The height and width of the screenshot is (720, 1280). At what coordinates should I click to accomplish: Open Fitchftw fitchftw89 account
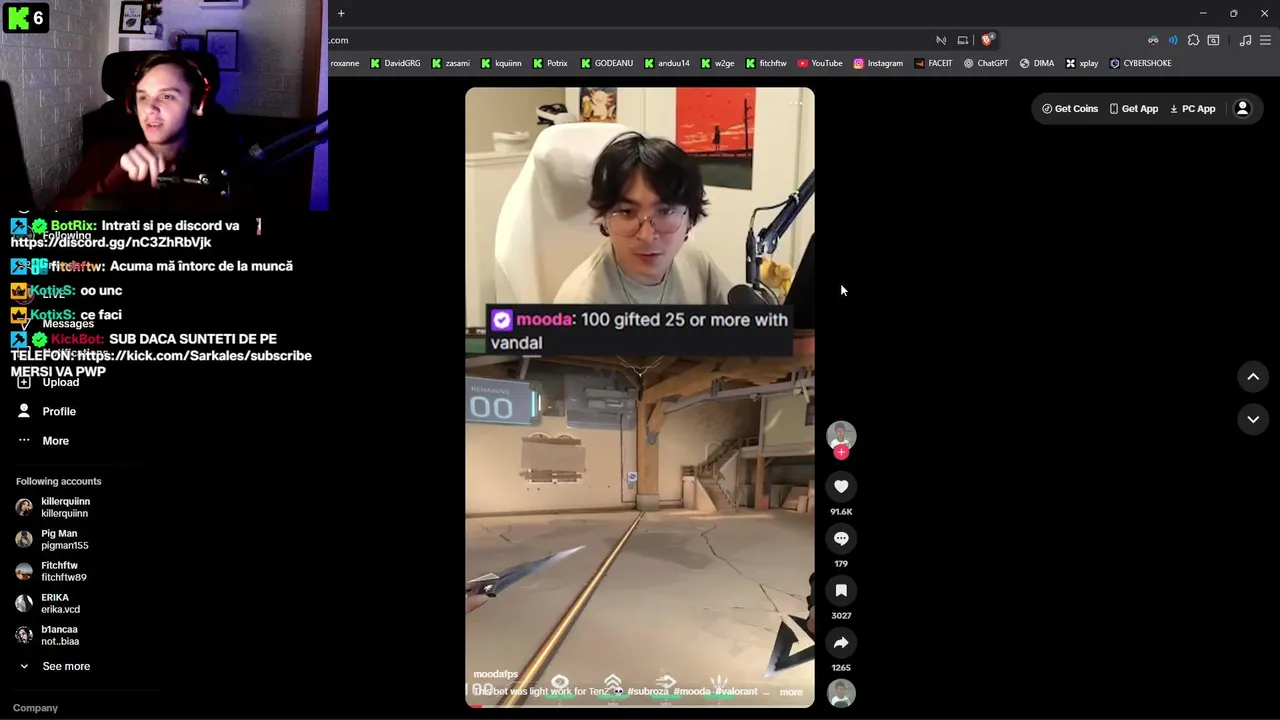click(x=51, y=572)
